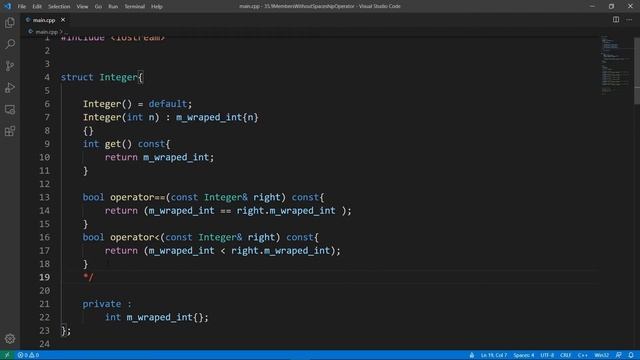
Task: Show errors and warnings problems count
Action: point(28,355)
